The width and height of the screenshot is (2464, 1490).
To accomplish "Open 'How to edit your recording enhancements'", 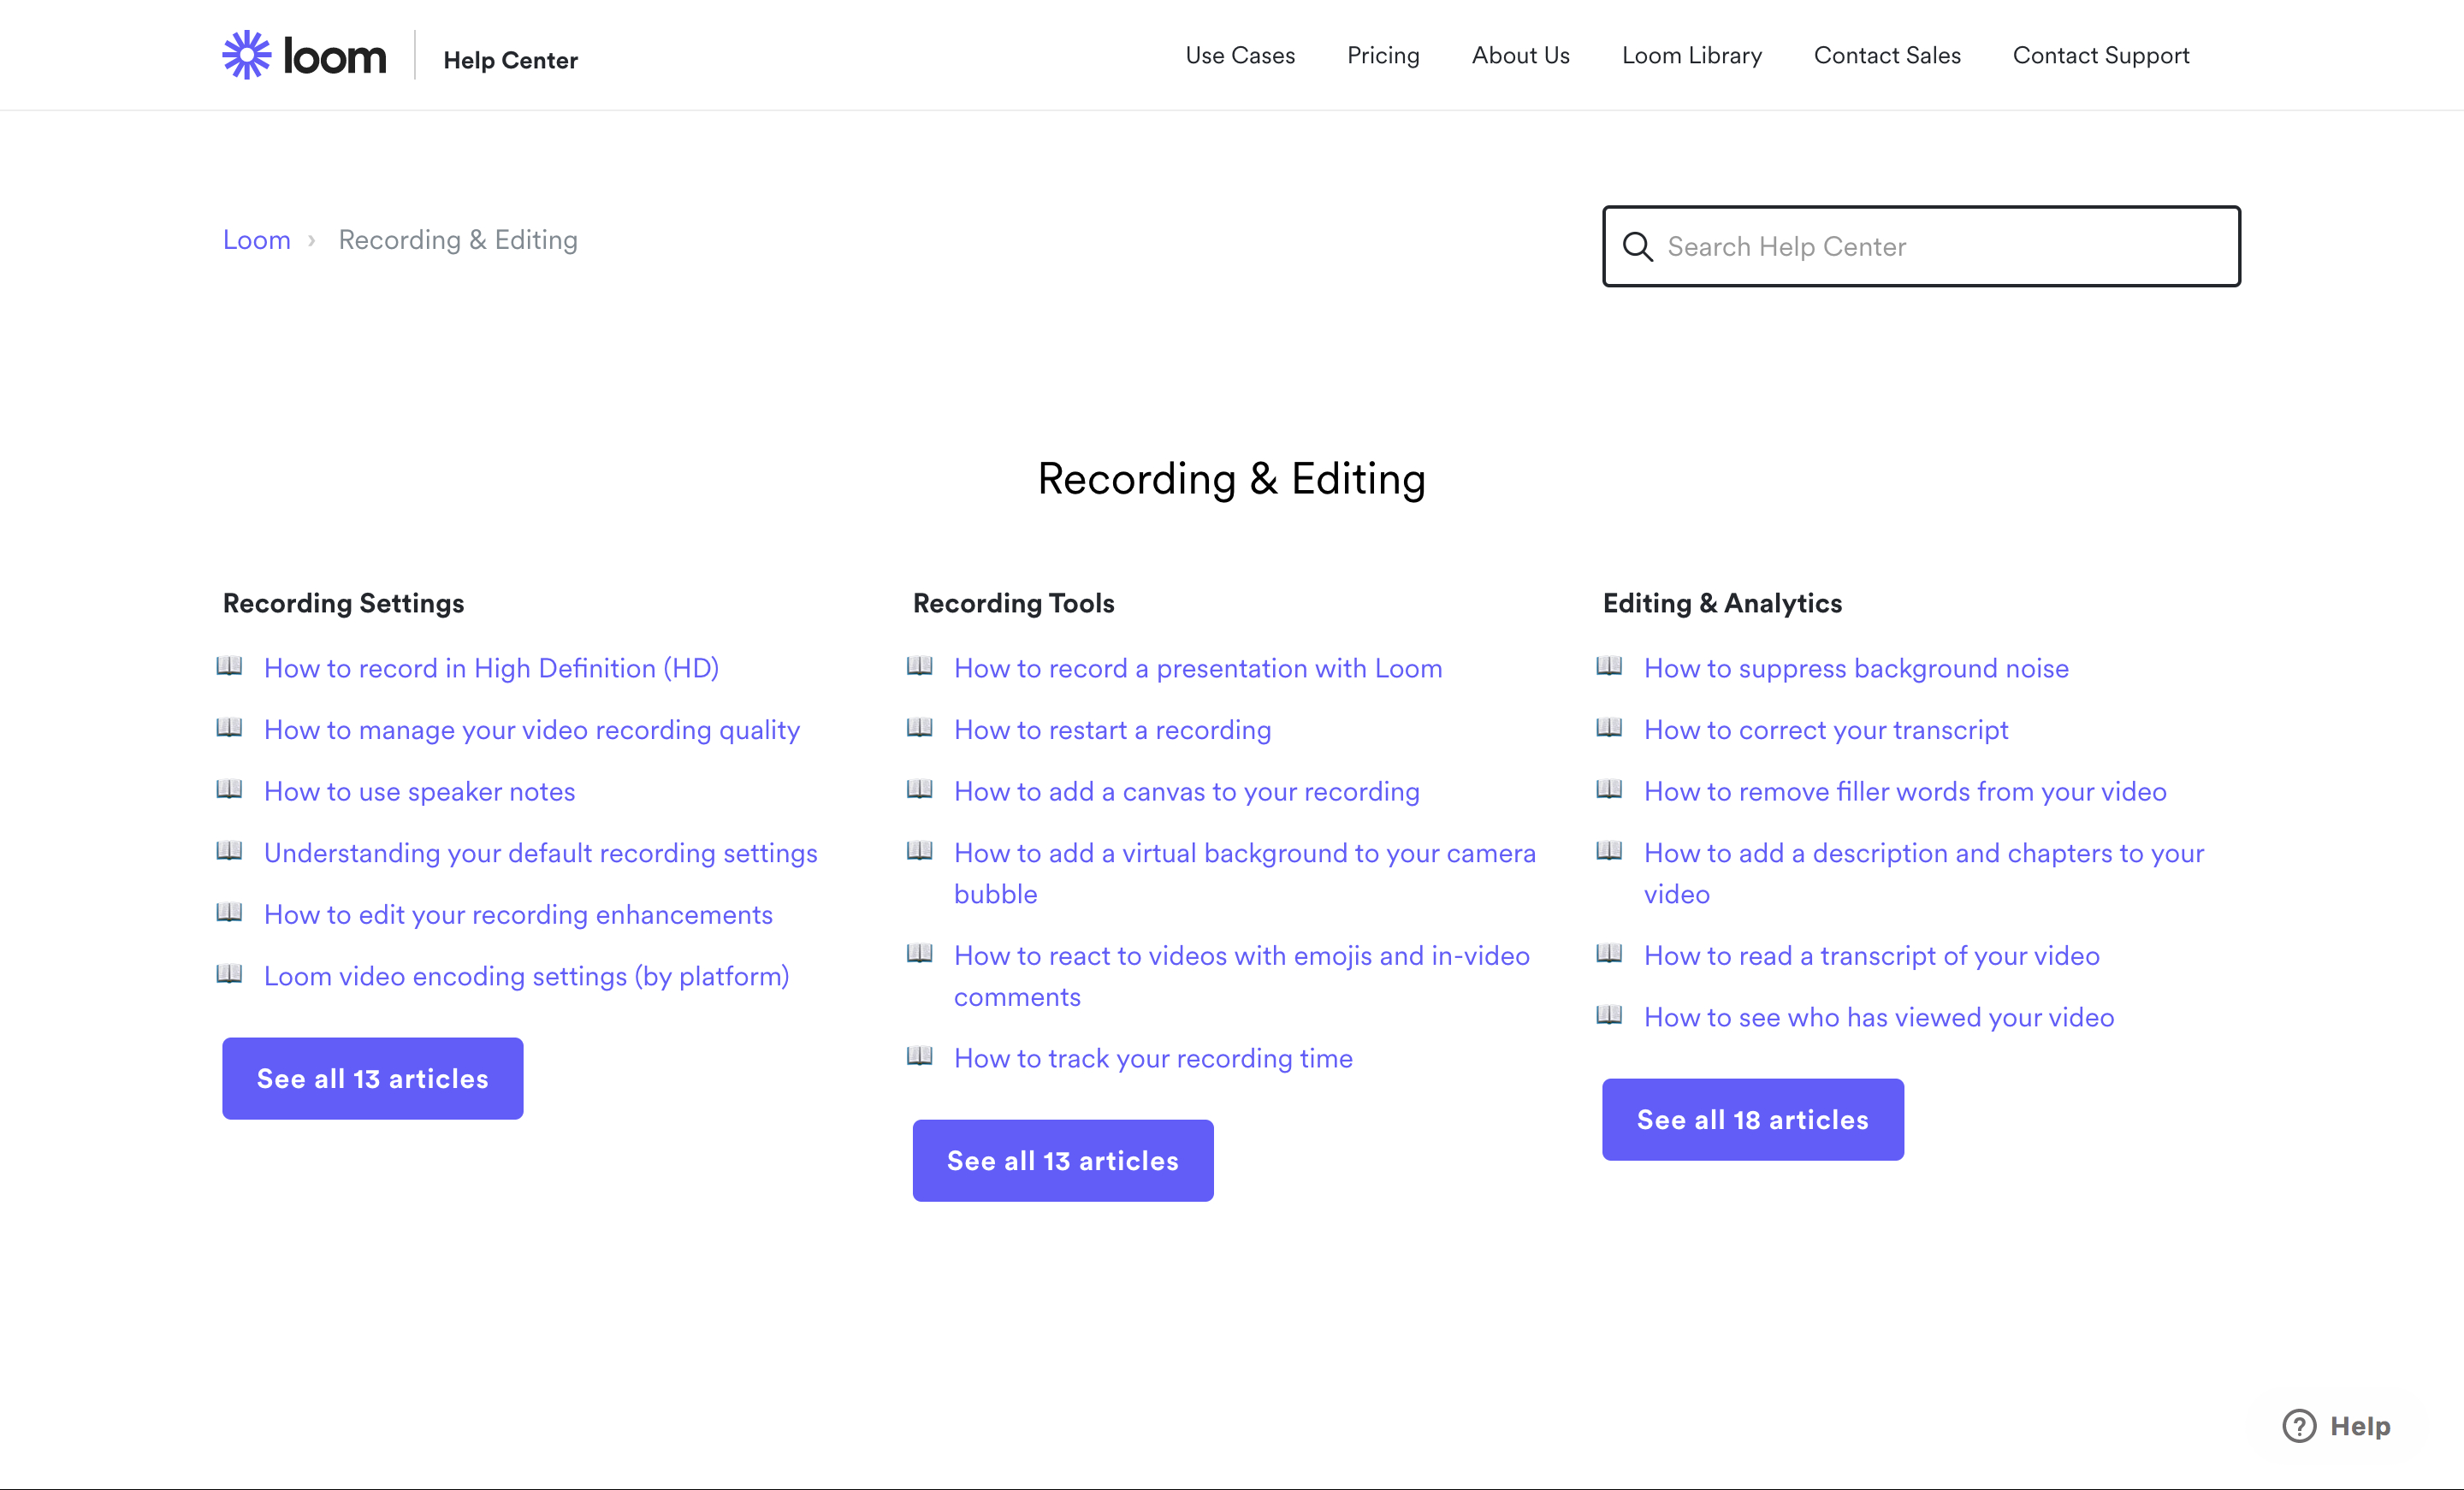I will coord(518,915).
